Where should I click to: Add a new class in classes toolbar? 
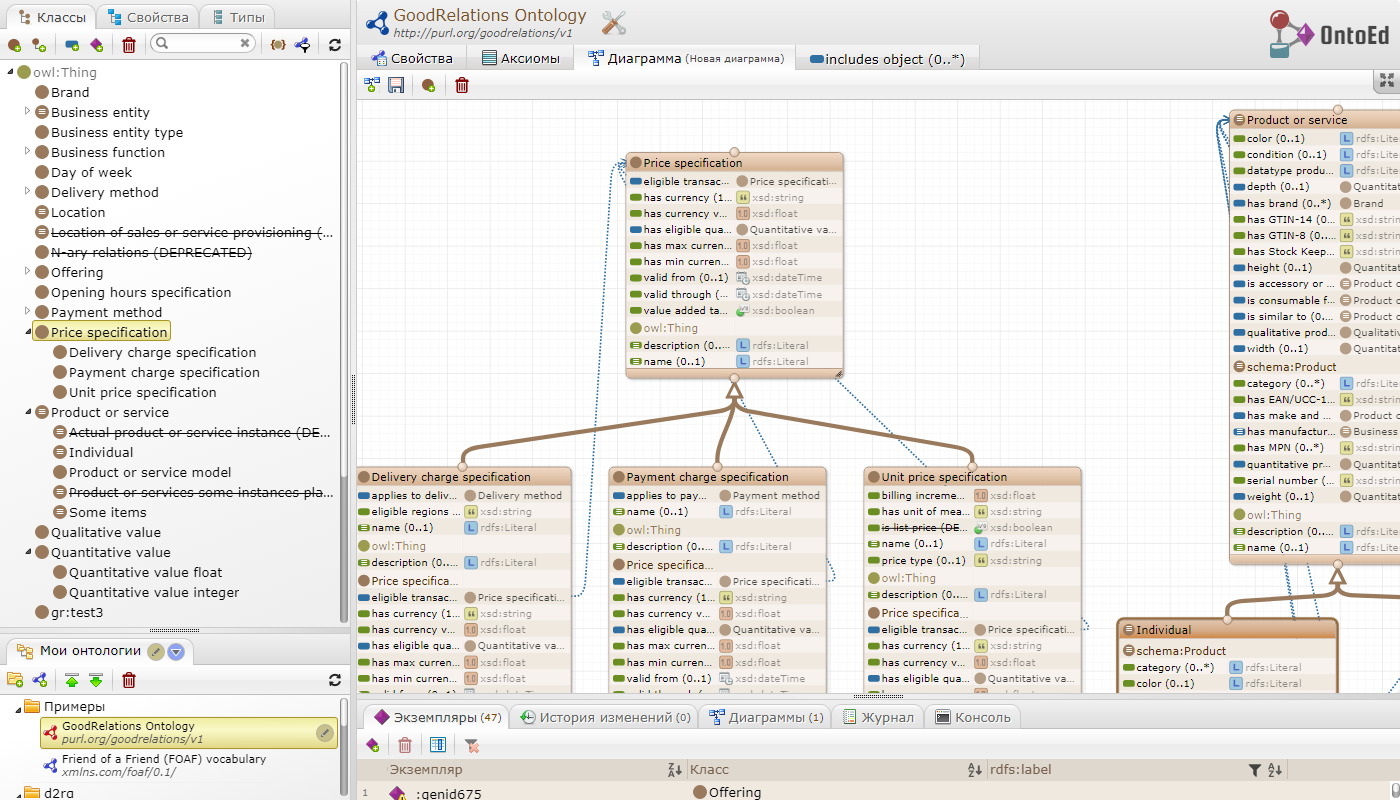(x=14, y=45)
